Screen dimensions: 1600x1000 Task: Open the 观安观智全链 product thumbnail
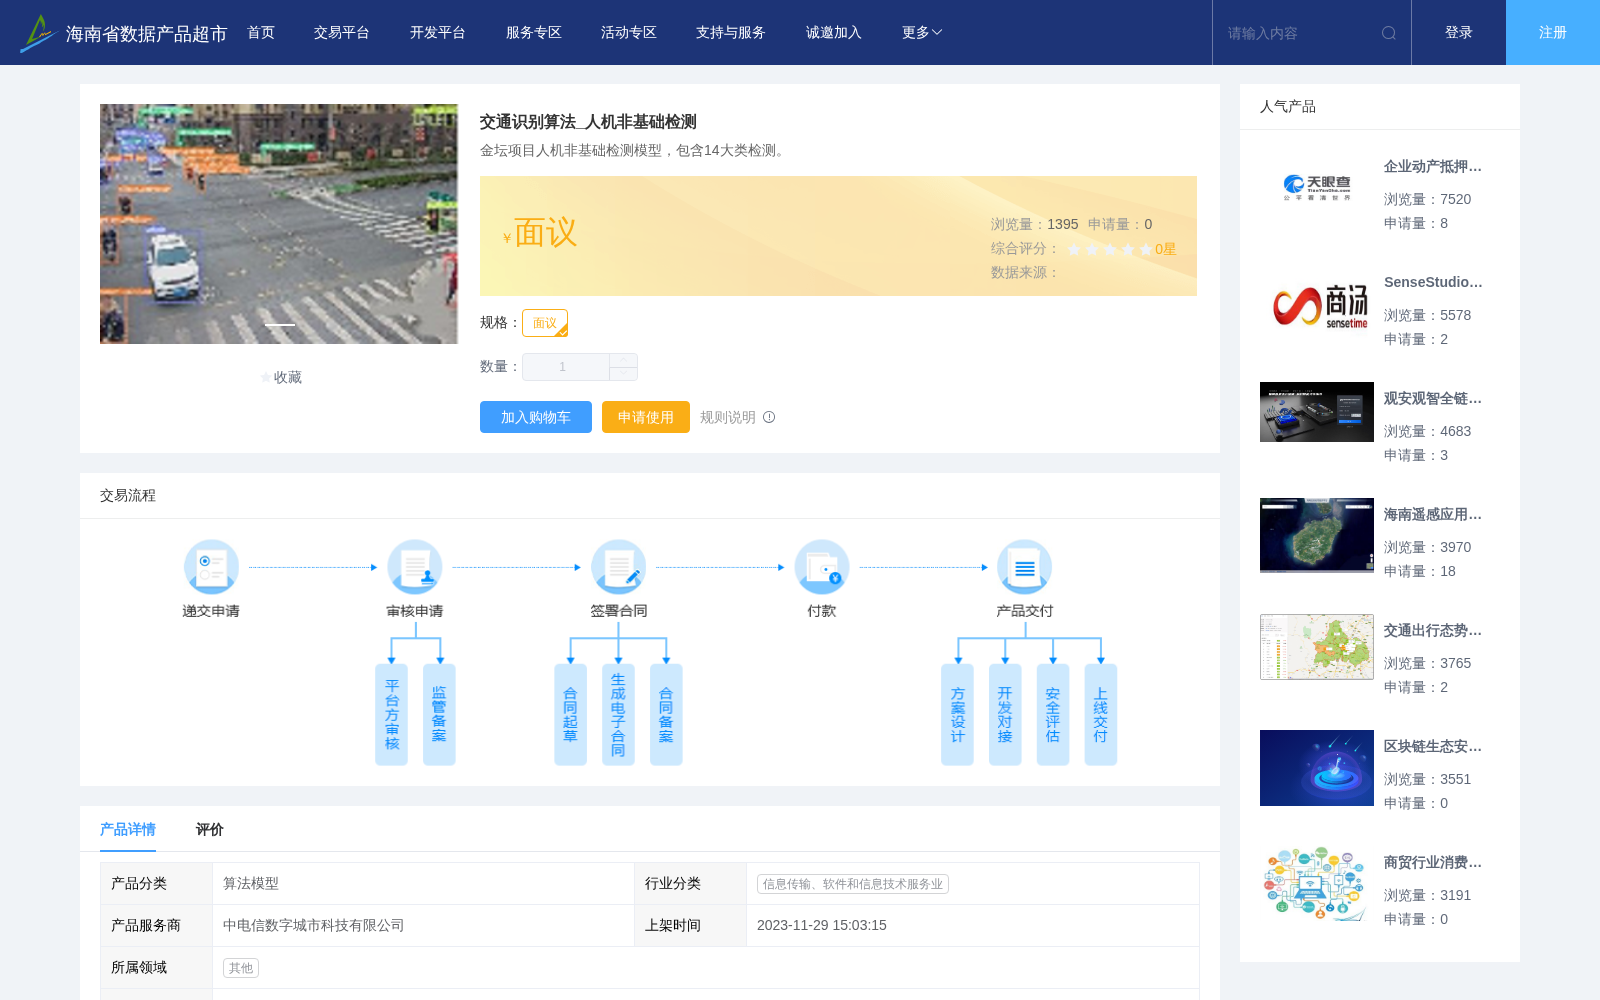coord(1317,412)
